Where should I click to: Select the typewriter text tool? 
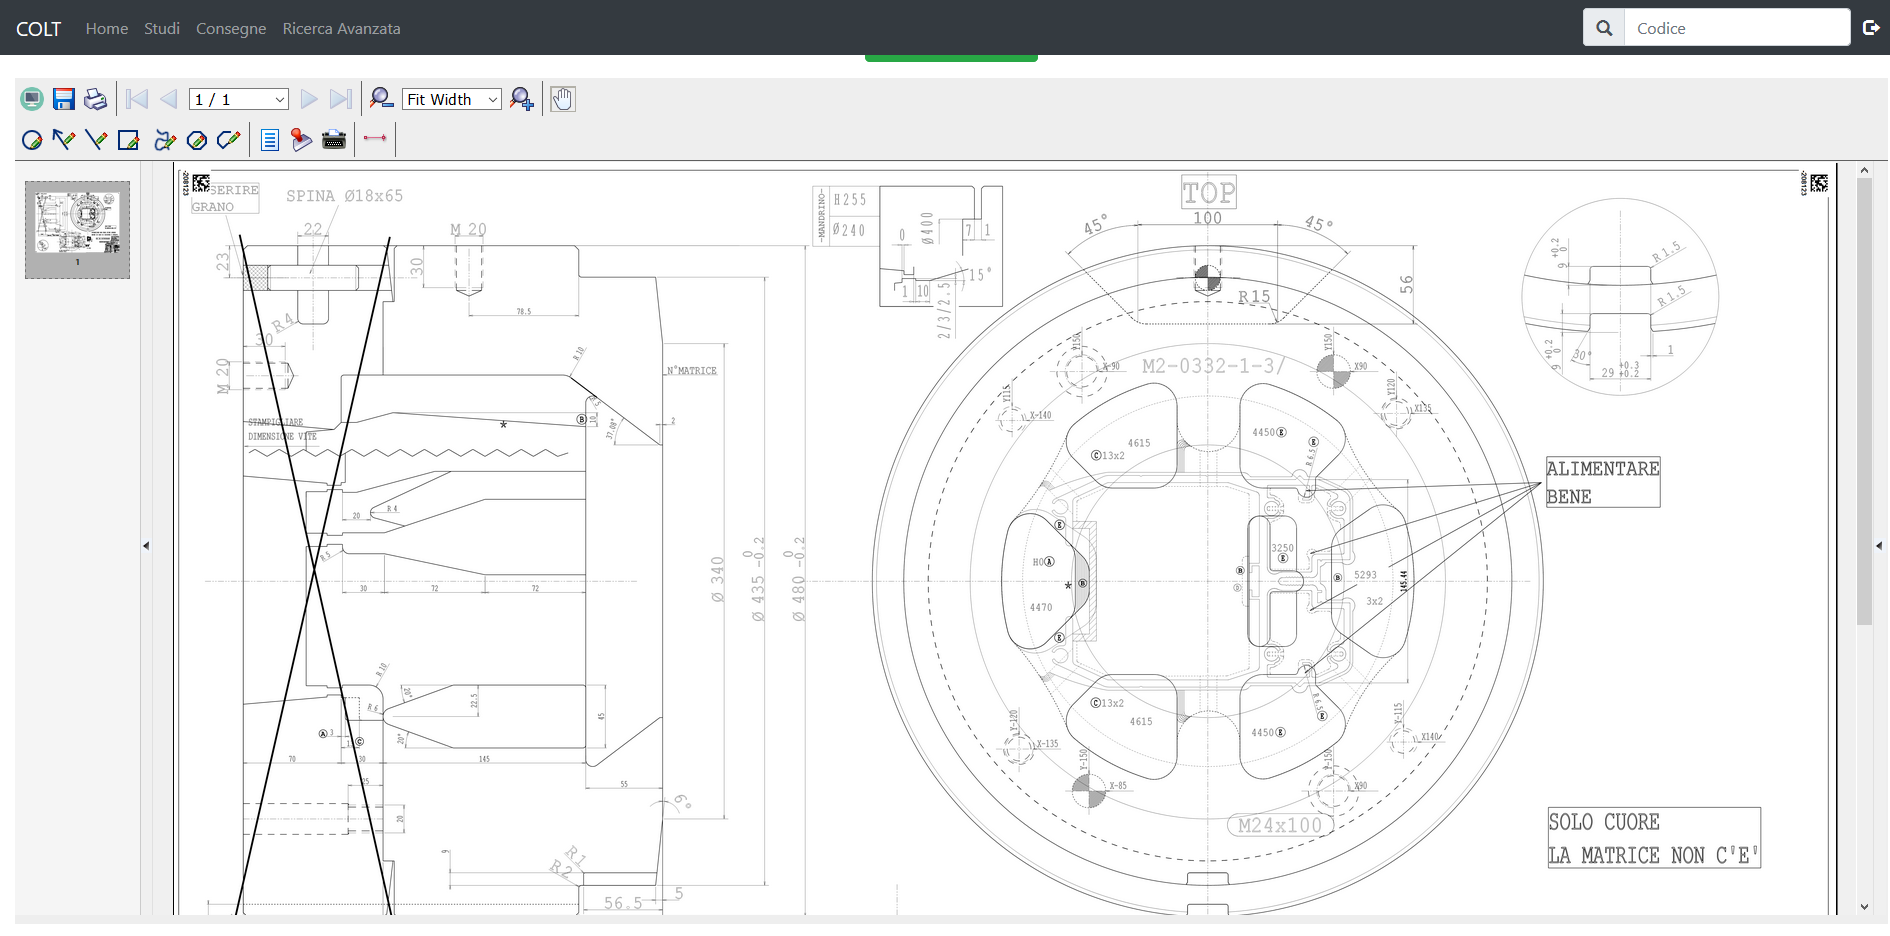(x=334, y=140)
